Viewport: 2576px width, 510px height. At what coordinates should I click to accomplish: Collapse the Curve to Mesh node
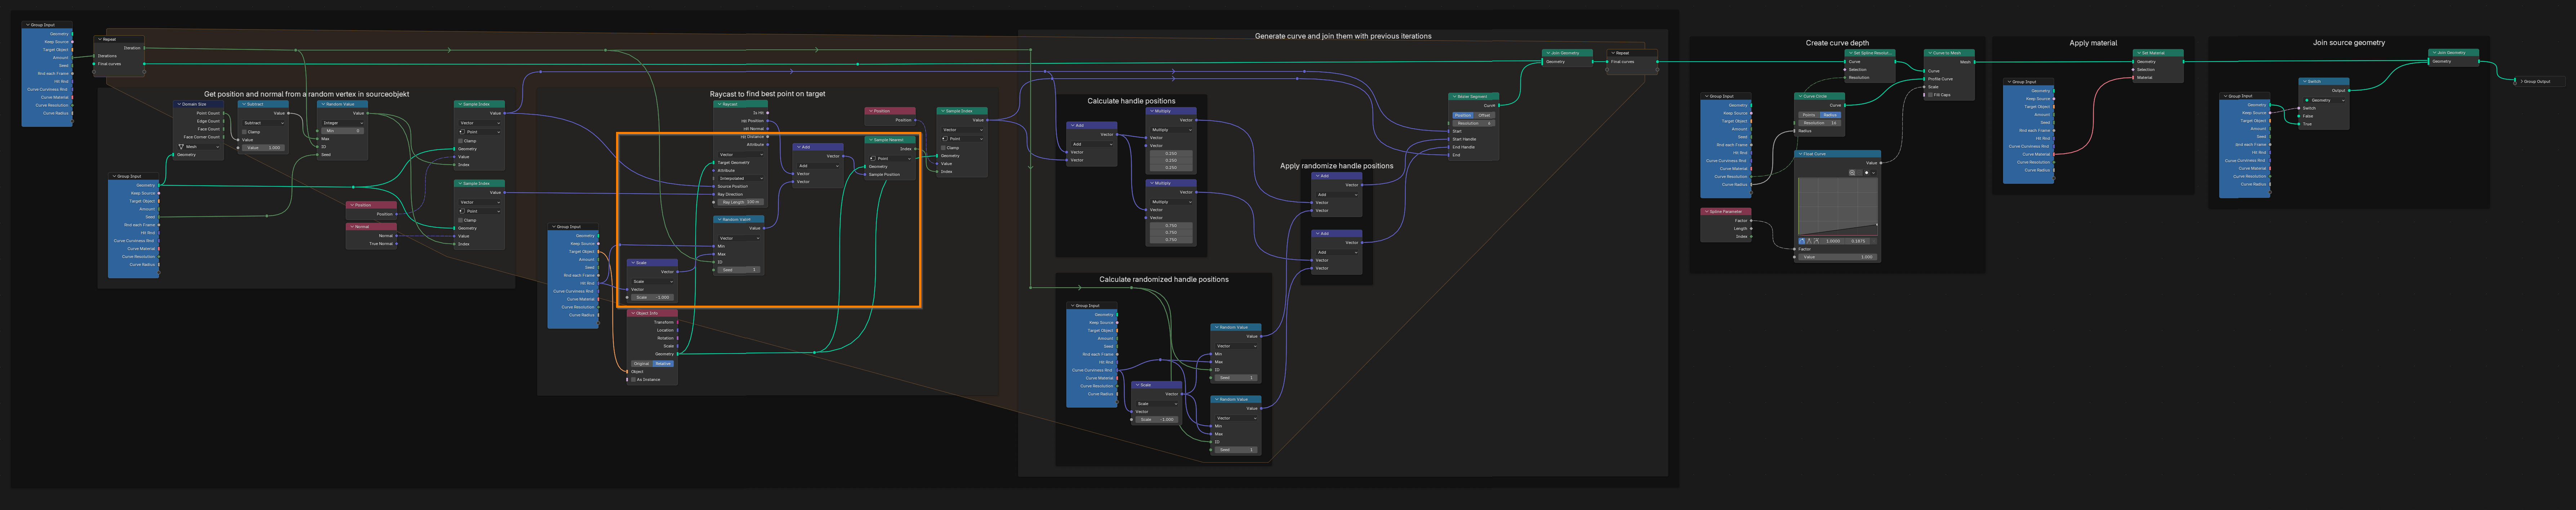[x=1930, y=53]
